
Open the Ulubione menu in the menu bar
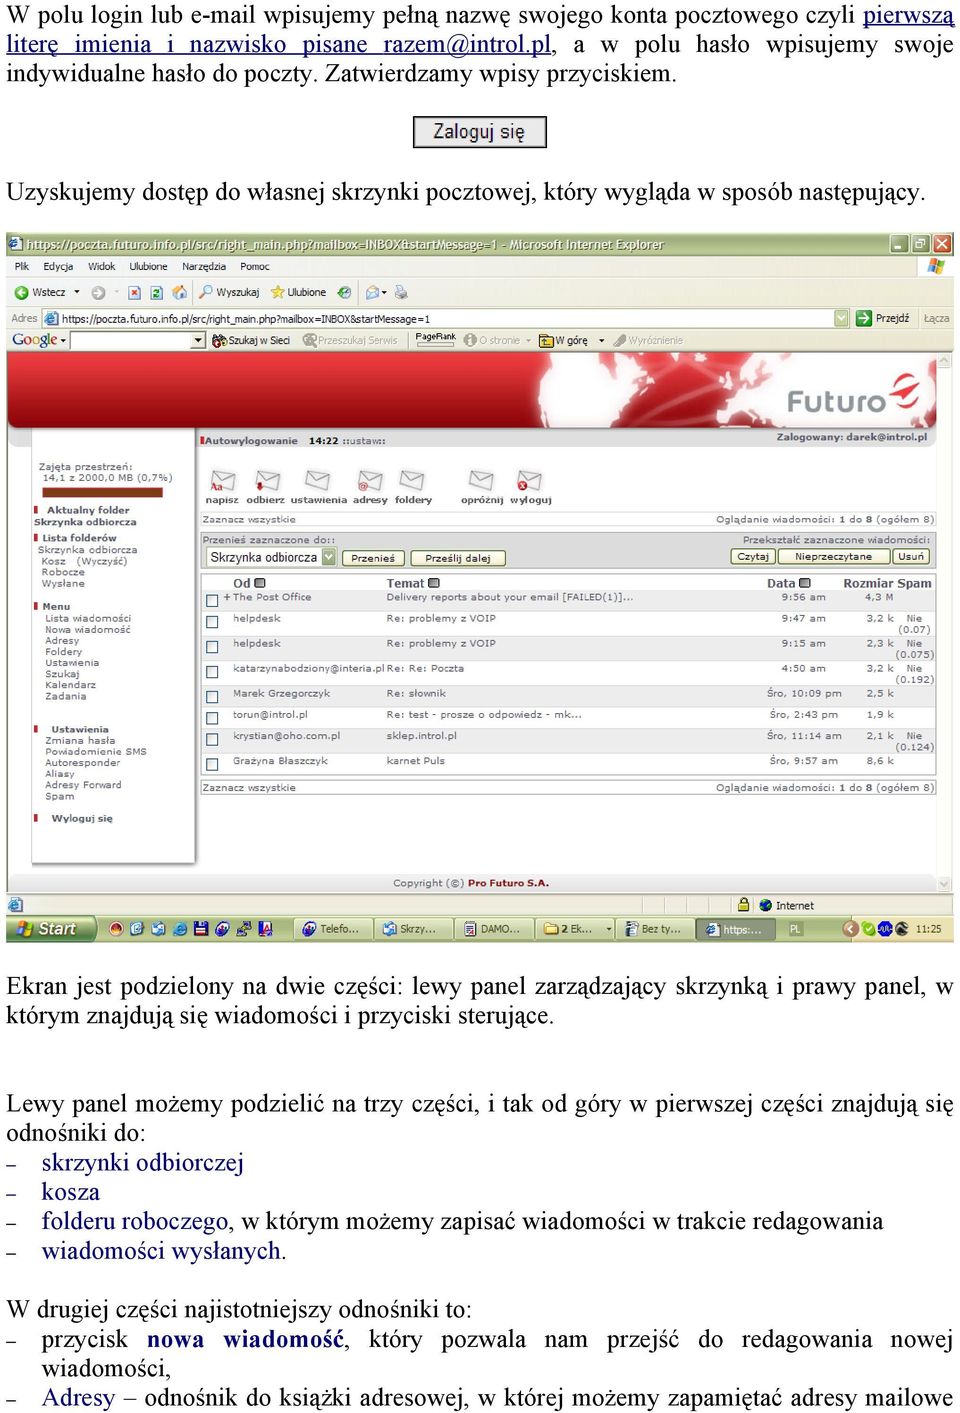point(148,266)
